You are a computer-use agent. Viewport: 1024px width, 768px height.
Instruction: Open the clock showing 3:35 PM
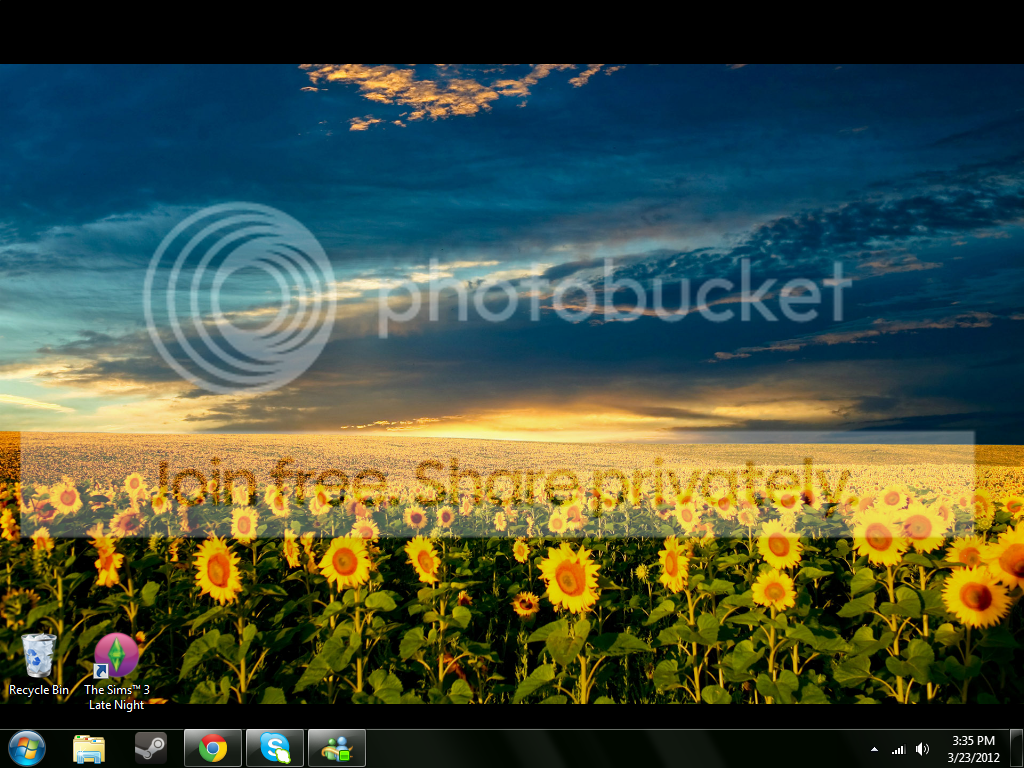point(973,741)
